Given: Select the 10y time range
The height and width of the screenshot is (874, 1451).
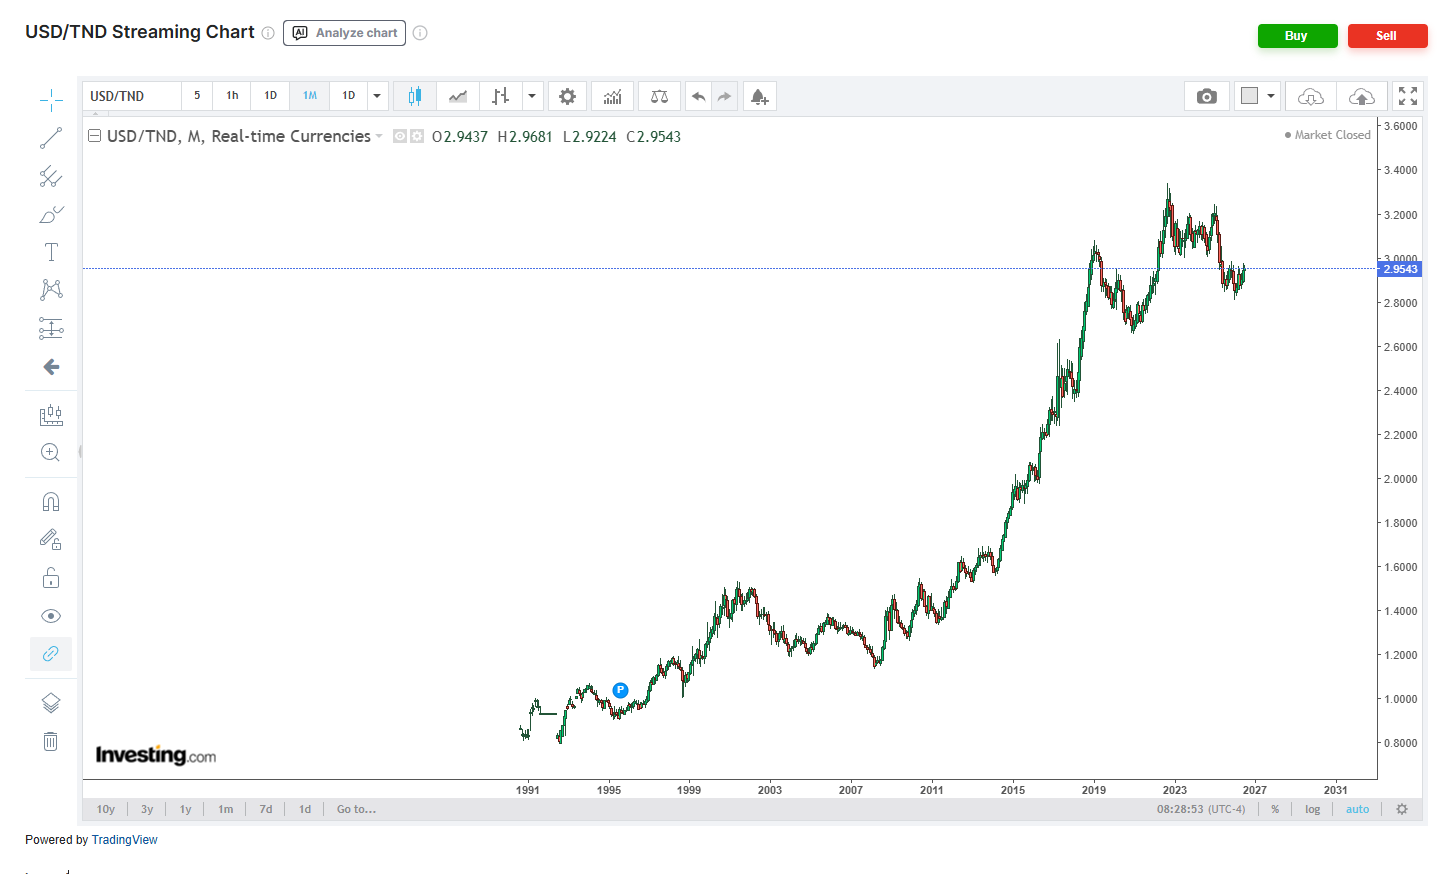Looking at the screenshot, I should point(105,809).
